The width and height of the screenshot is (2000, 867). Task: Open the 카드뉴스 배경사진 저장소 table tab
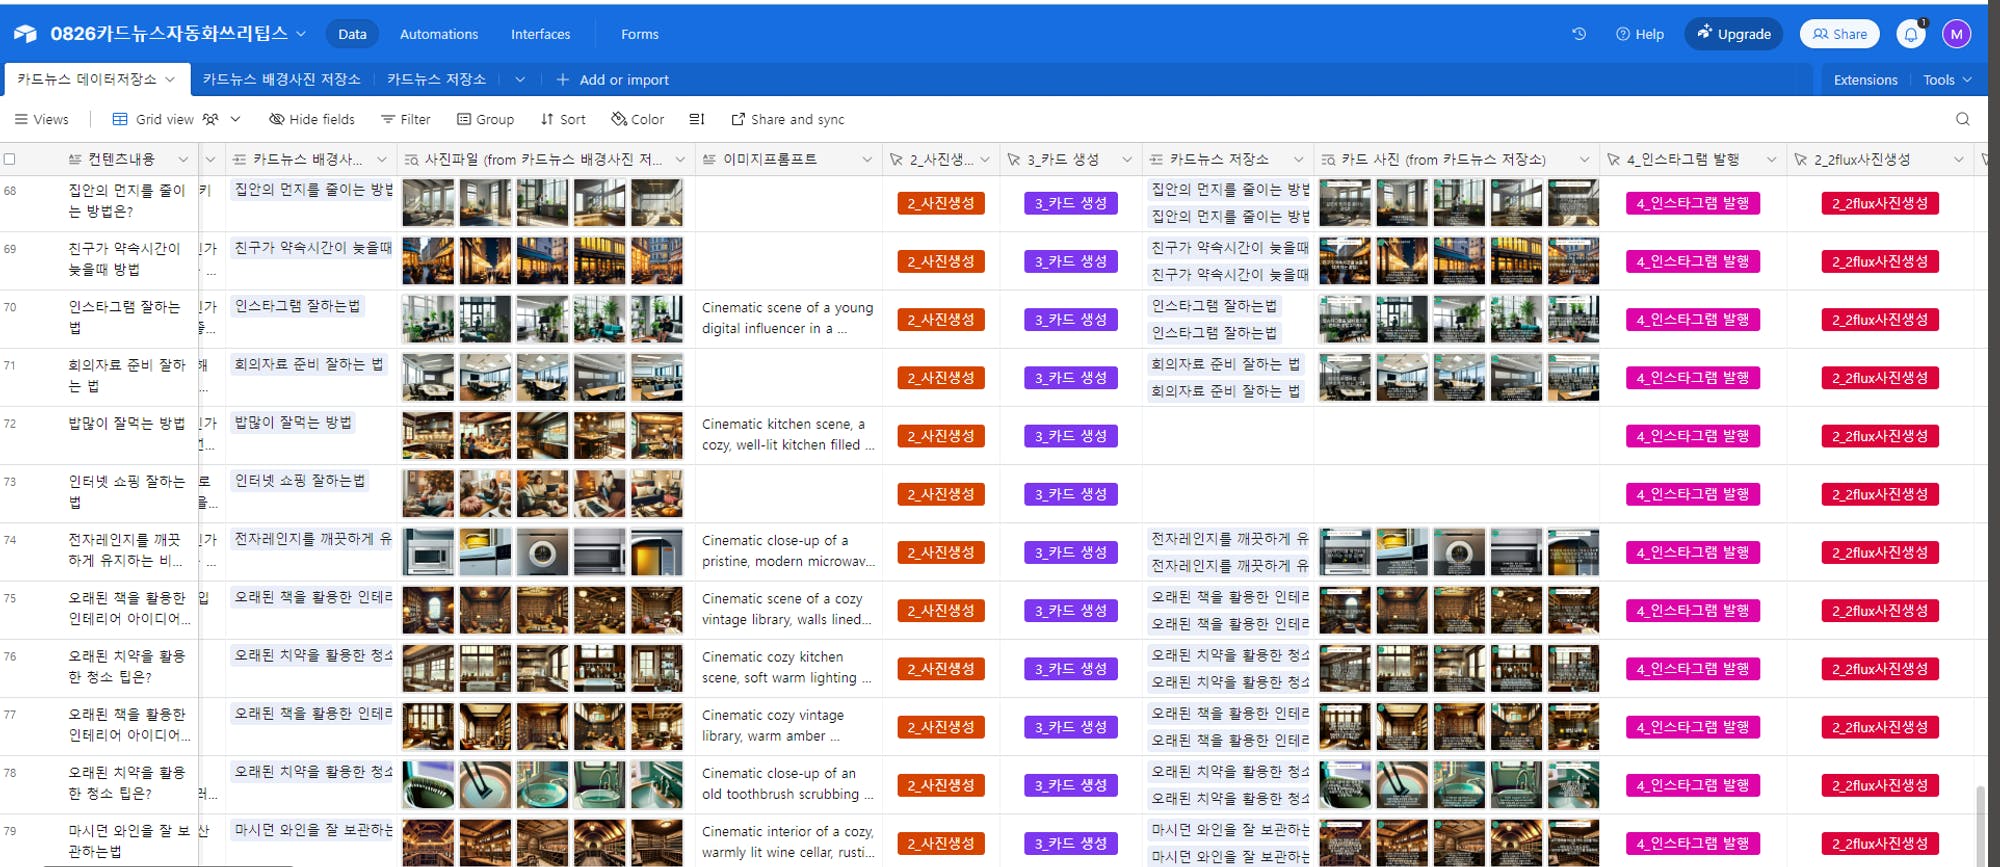[282, 80]
